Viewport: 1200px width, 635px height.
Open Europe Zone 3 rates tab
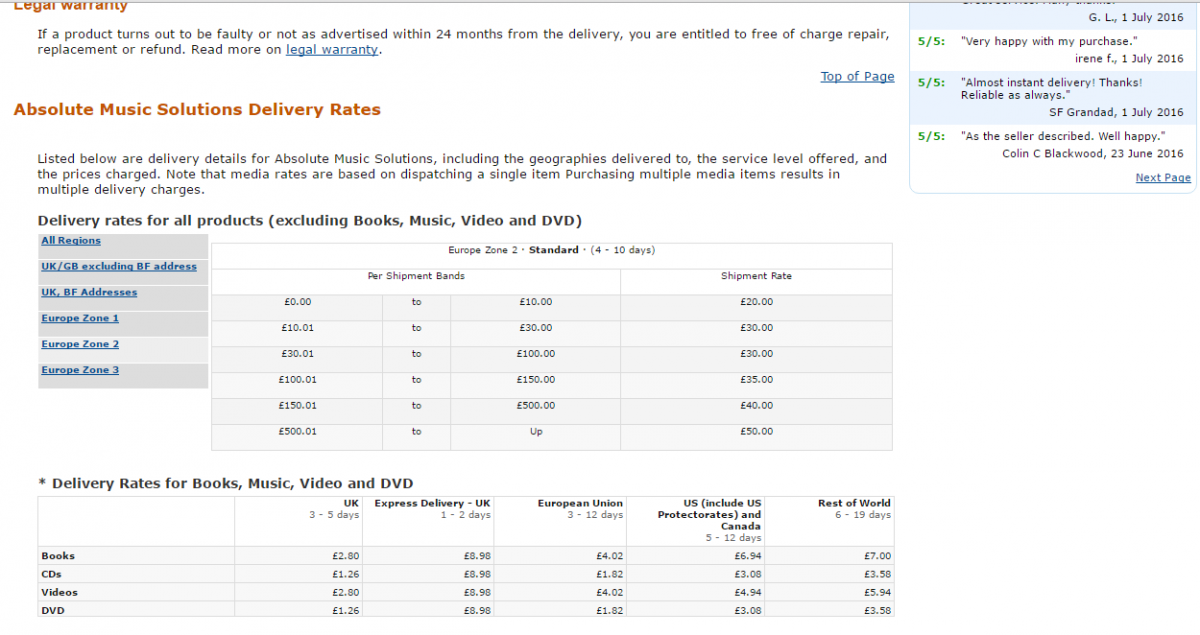point(80,371)
